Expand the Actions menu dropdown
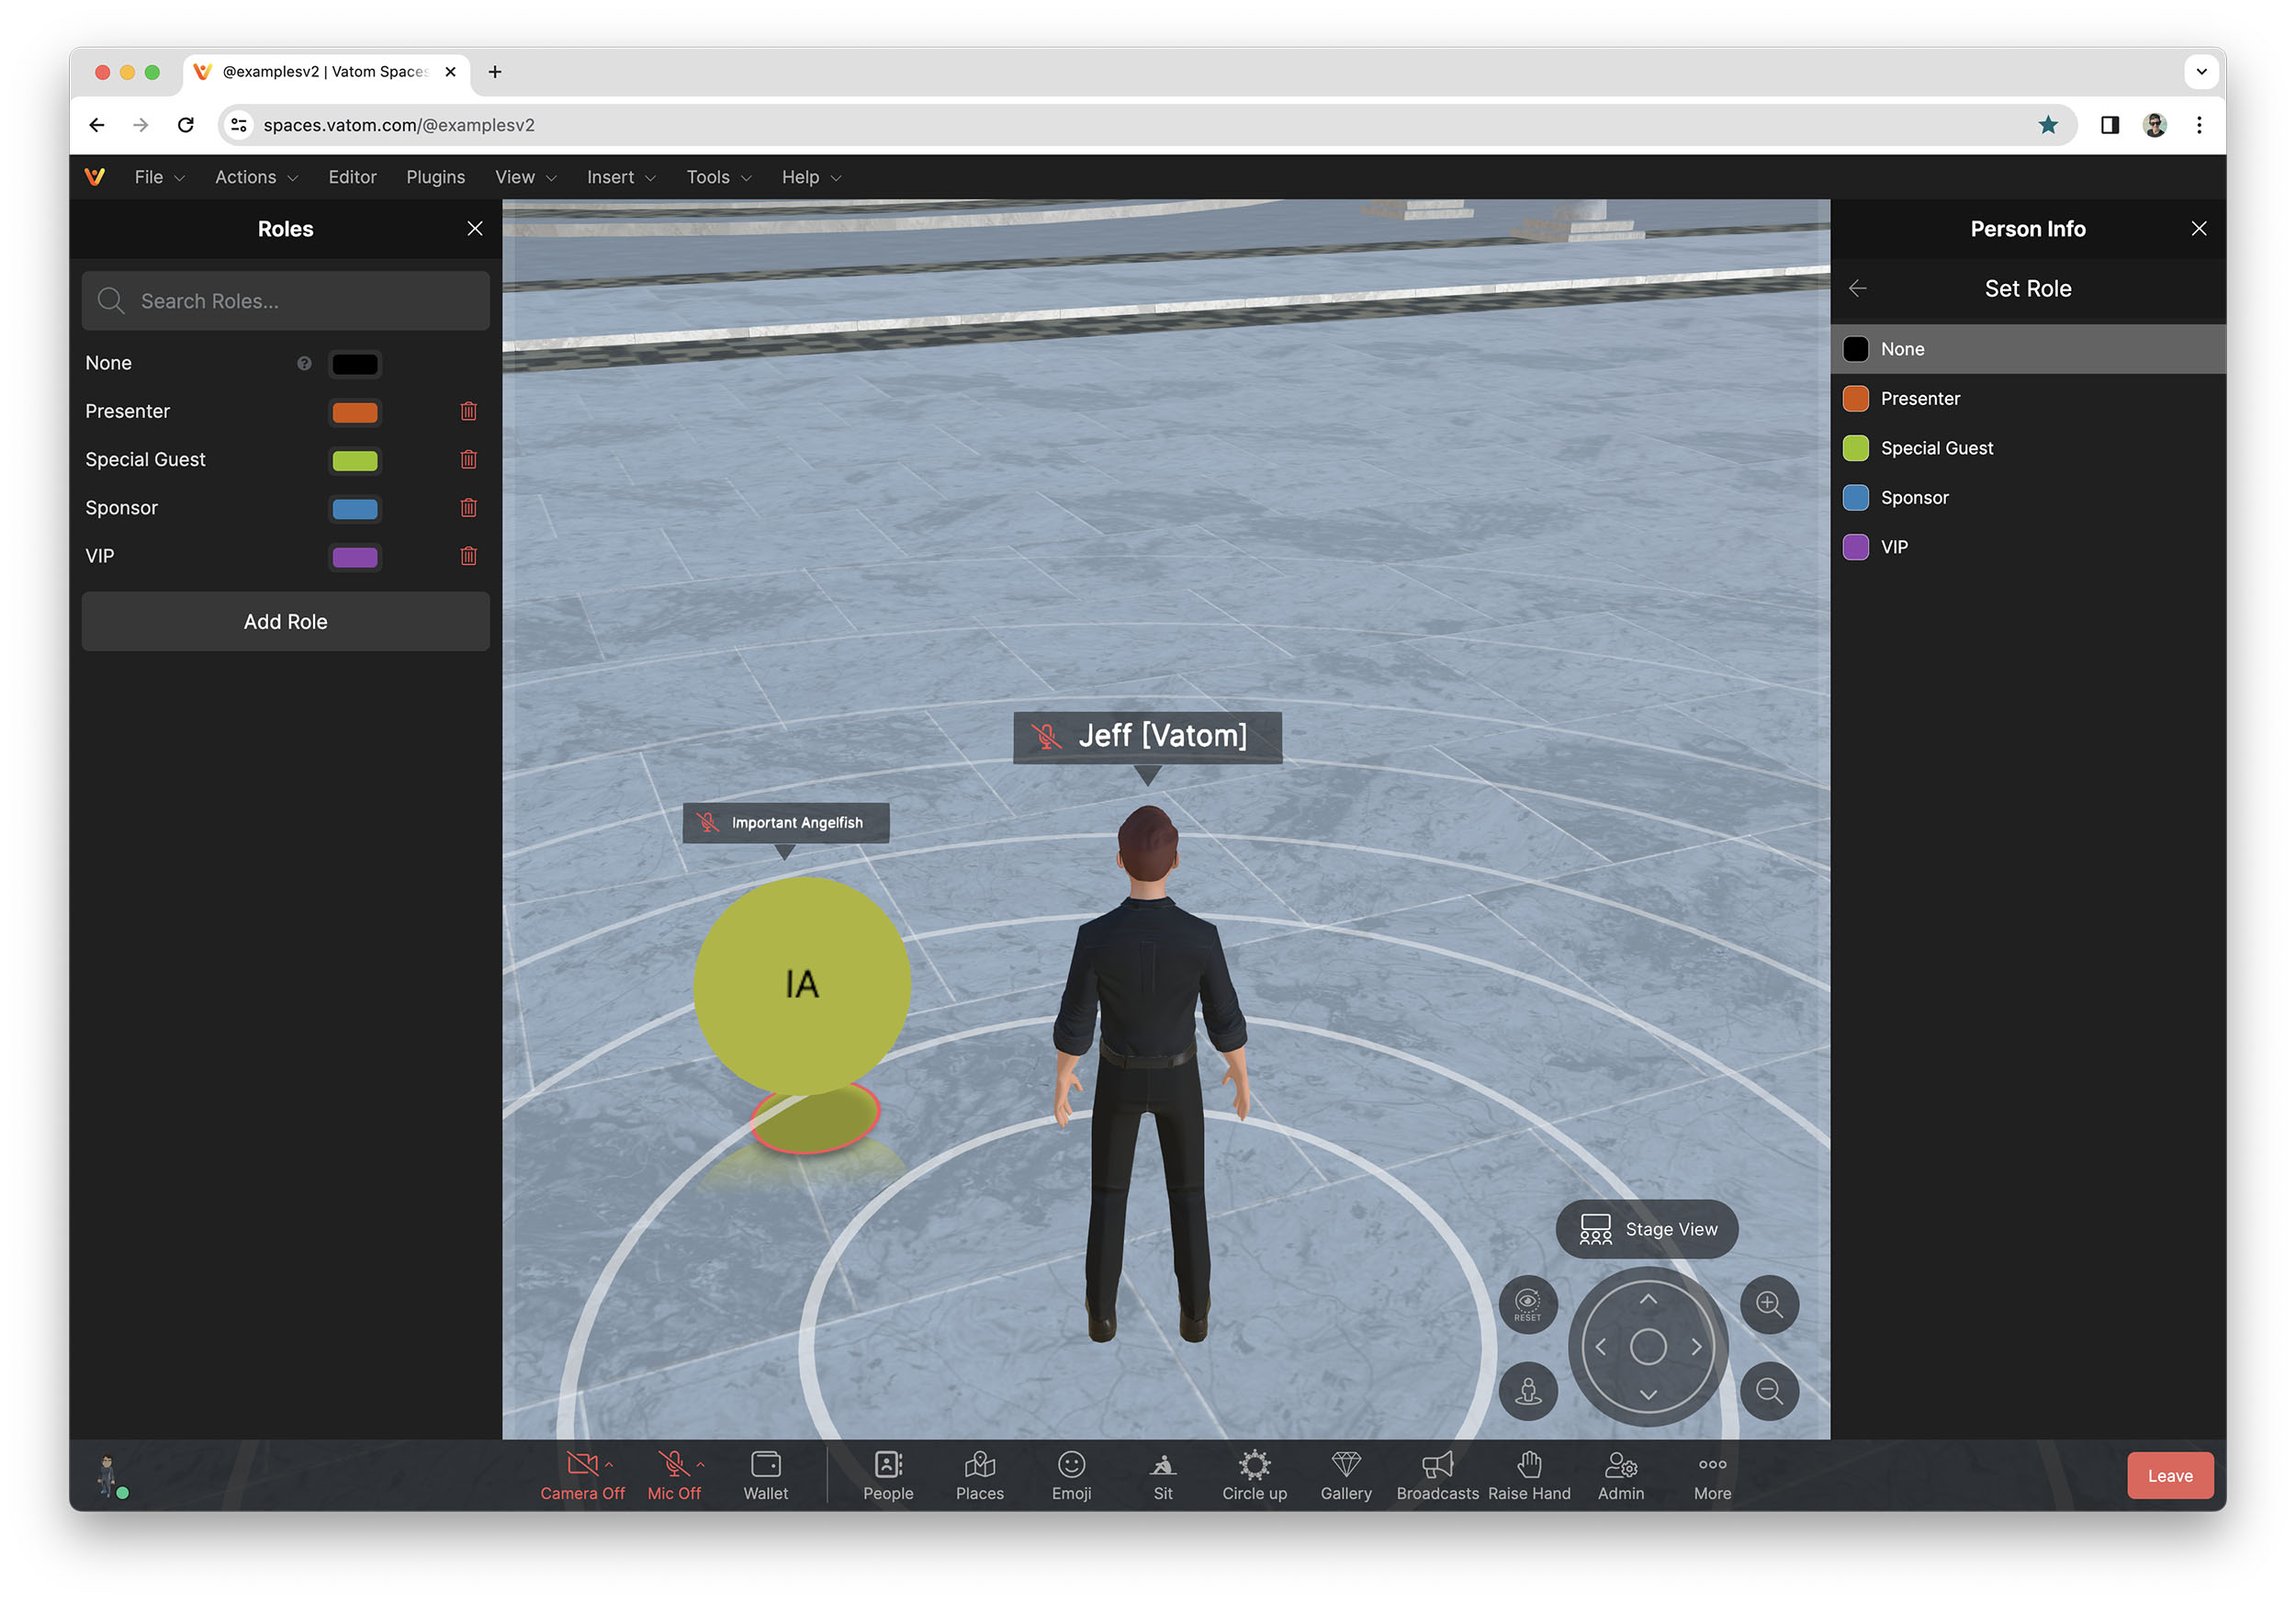The height and width of the screenshot is (1603, 2296). [256, 177]
